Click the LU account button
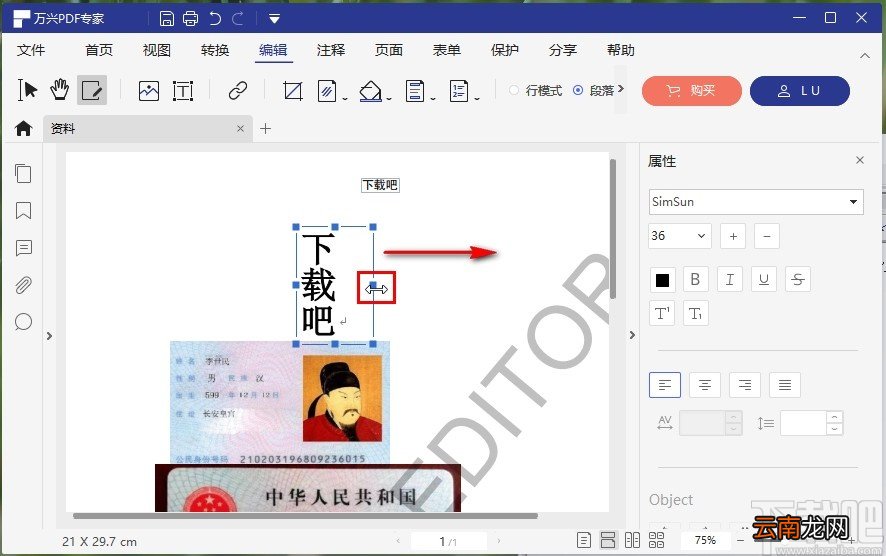 click(x=800, y=91)
